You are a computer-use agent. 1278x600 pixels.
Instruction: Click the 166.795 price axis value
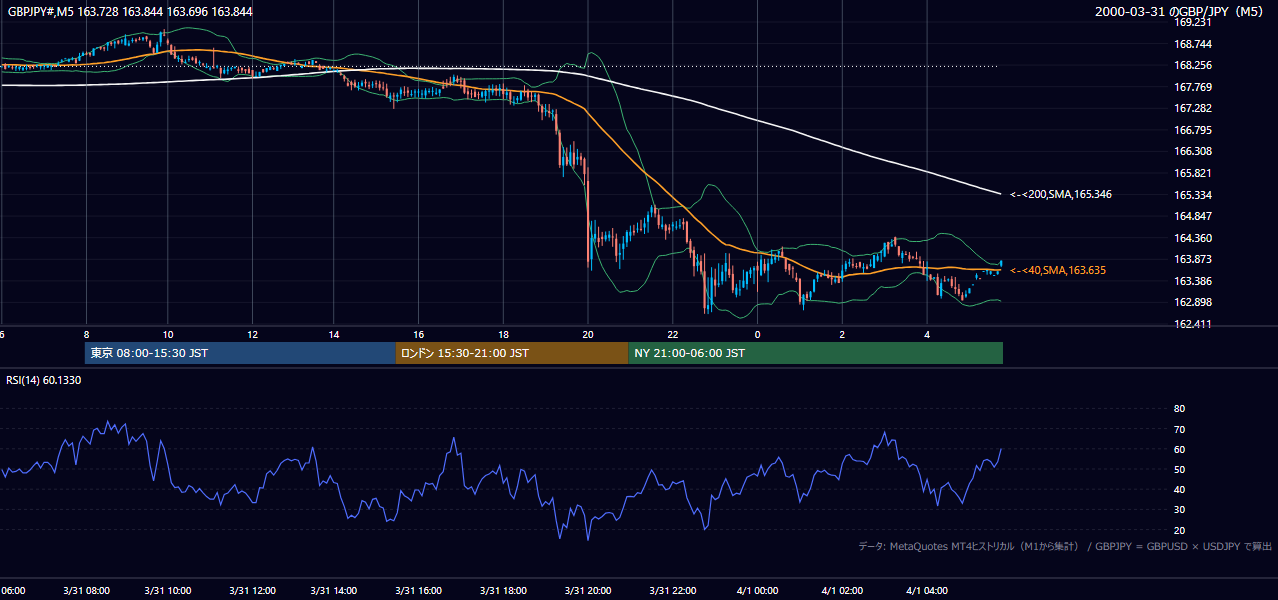pyautogui.click(x=1193, y=130)
